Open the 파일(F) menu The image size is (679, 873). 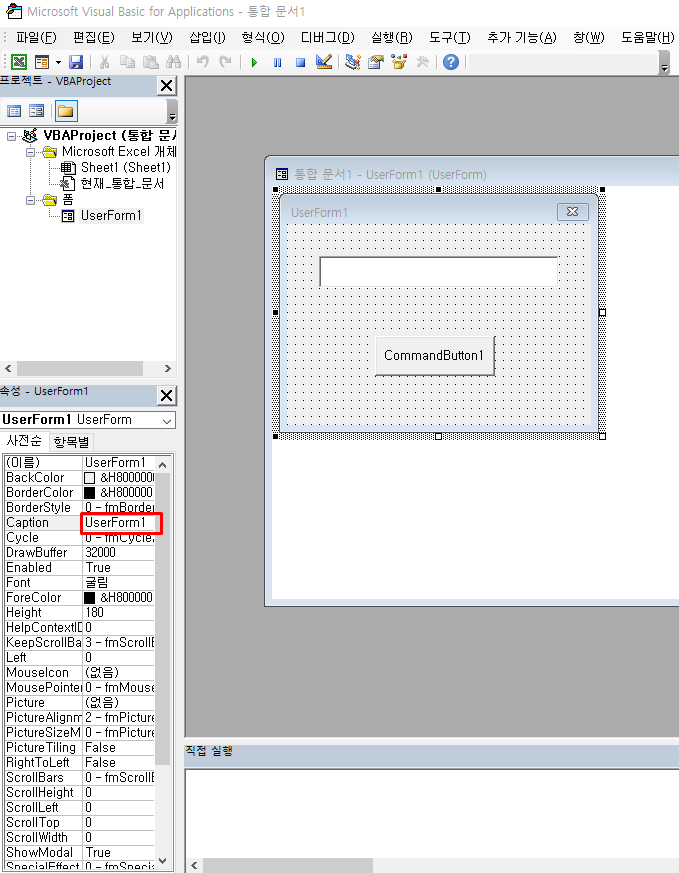(x=36, y=37)
